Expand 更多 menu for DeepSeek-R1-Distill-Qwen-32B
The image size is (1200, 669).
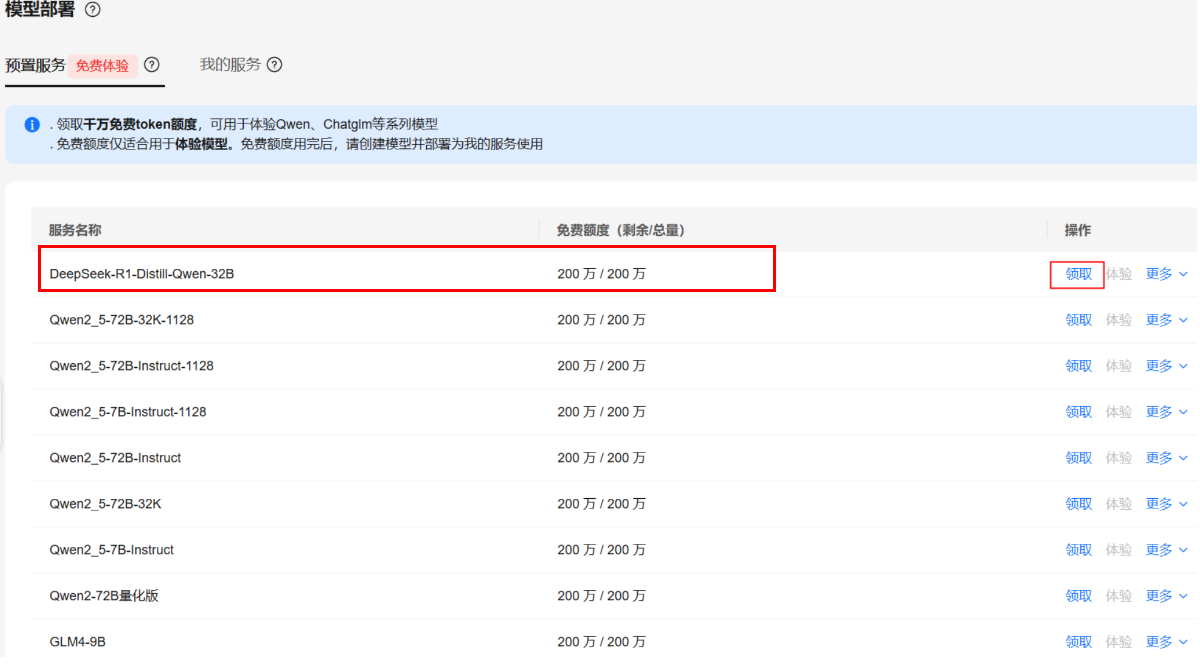(1167, 274)
